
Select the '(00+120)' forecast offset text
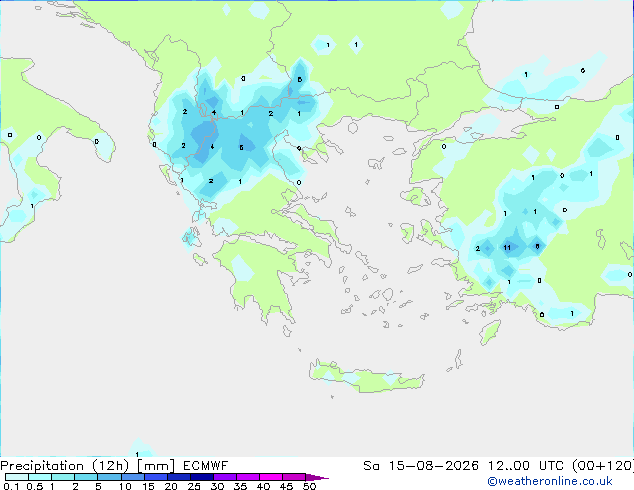click(x=603, y=466)
